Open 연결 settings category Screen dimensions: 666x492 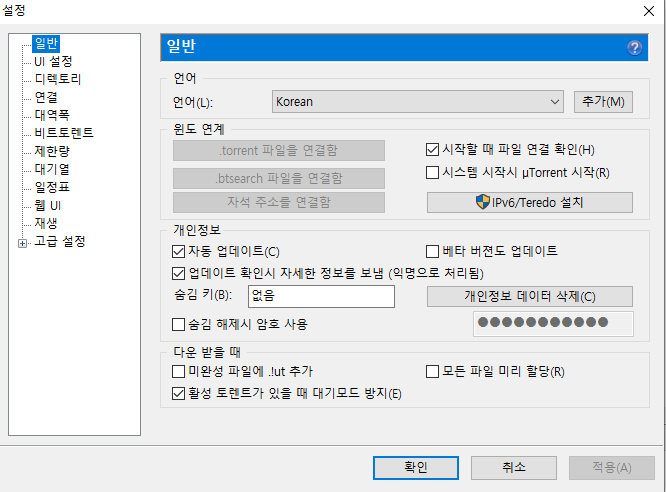coord(45,97)
